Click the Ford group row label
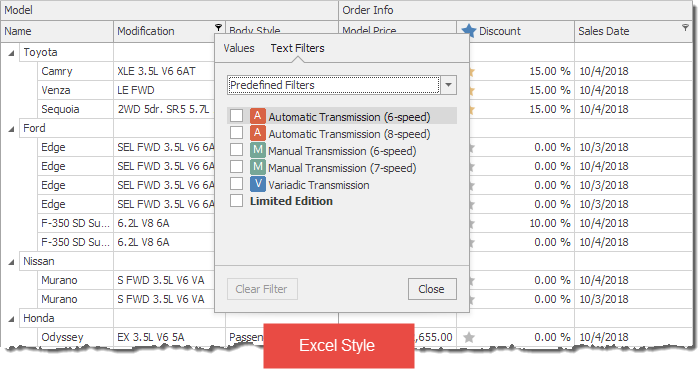Viewport: 698px width, 374px height. 34,128
